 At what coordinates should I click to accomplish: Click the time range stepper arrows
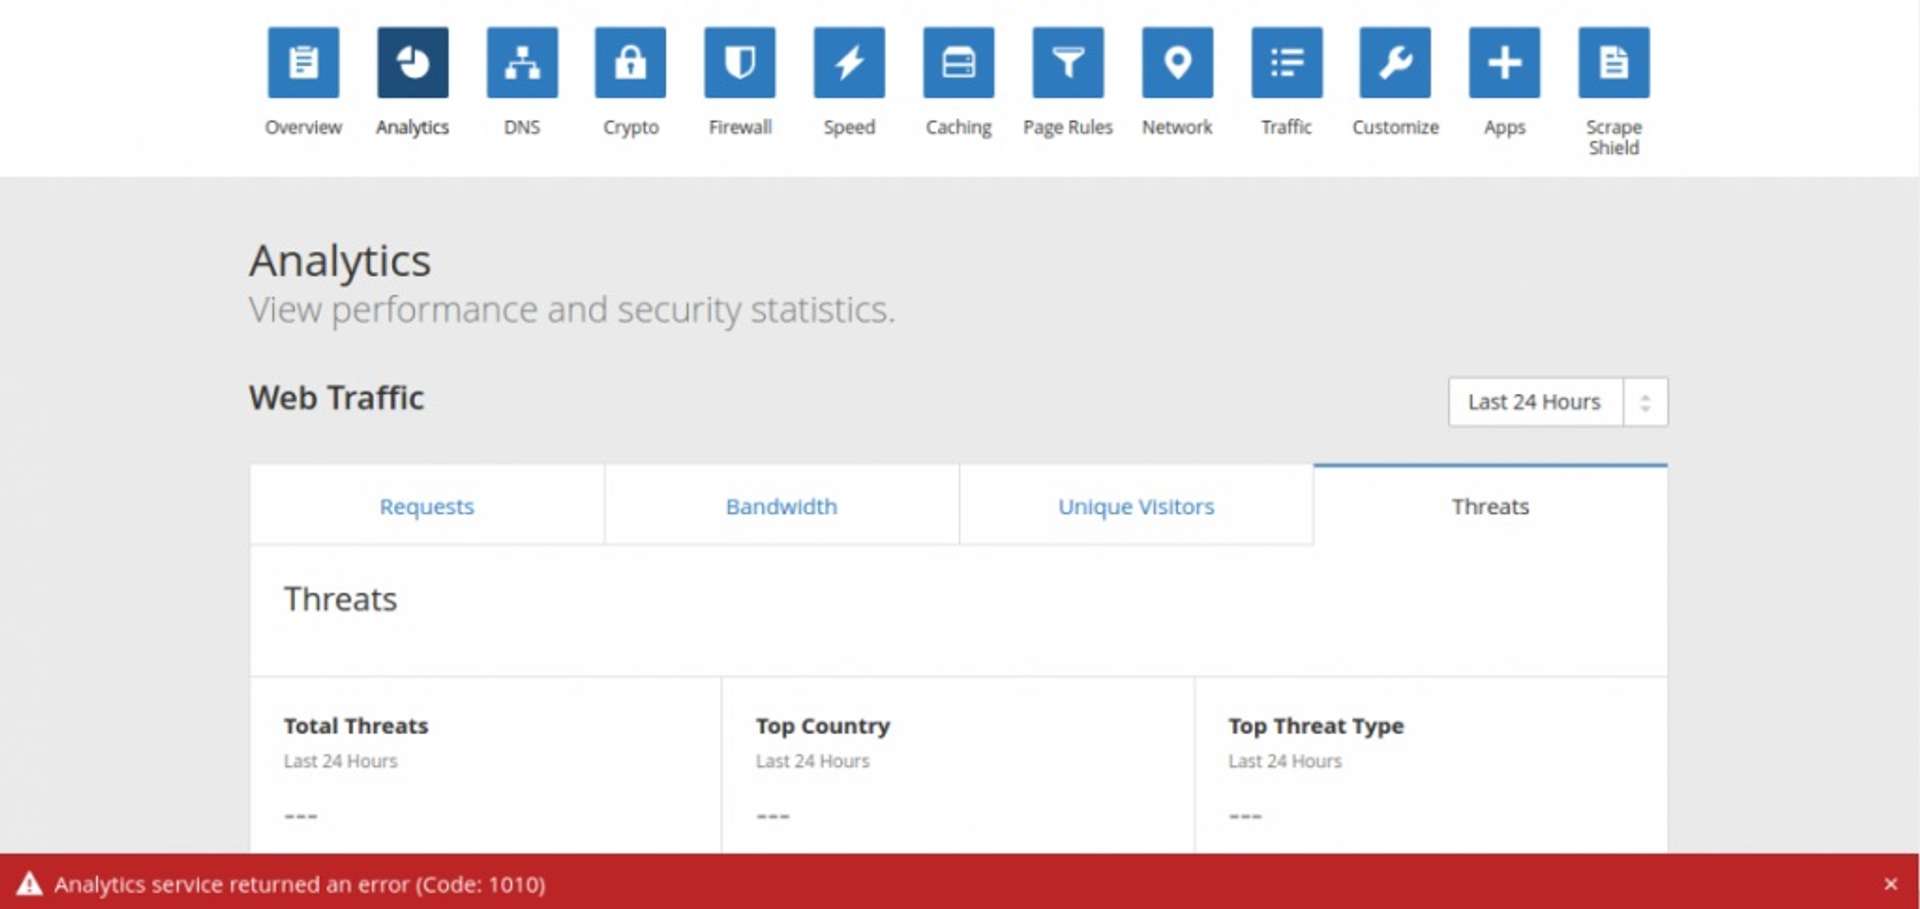click(1646, 401)
